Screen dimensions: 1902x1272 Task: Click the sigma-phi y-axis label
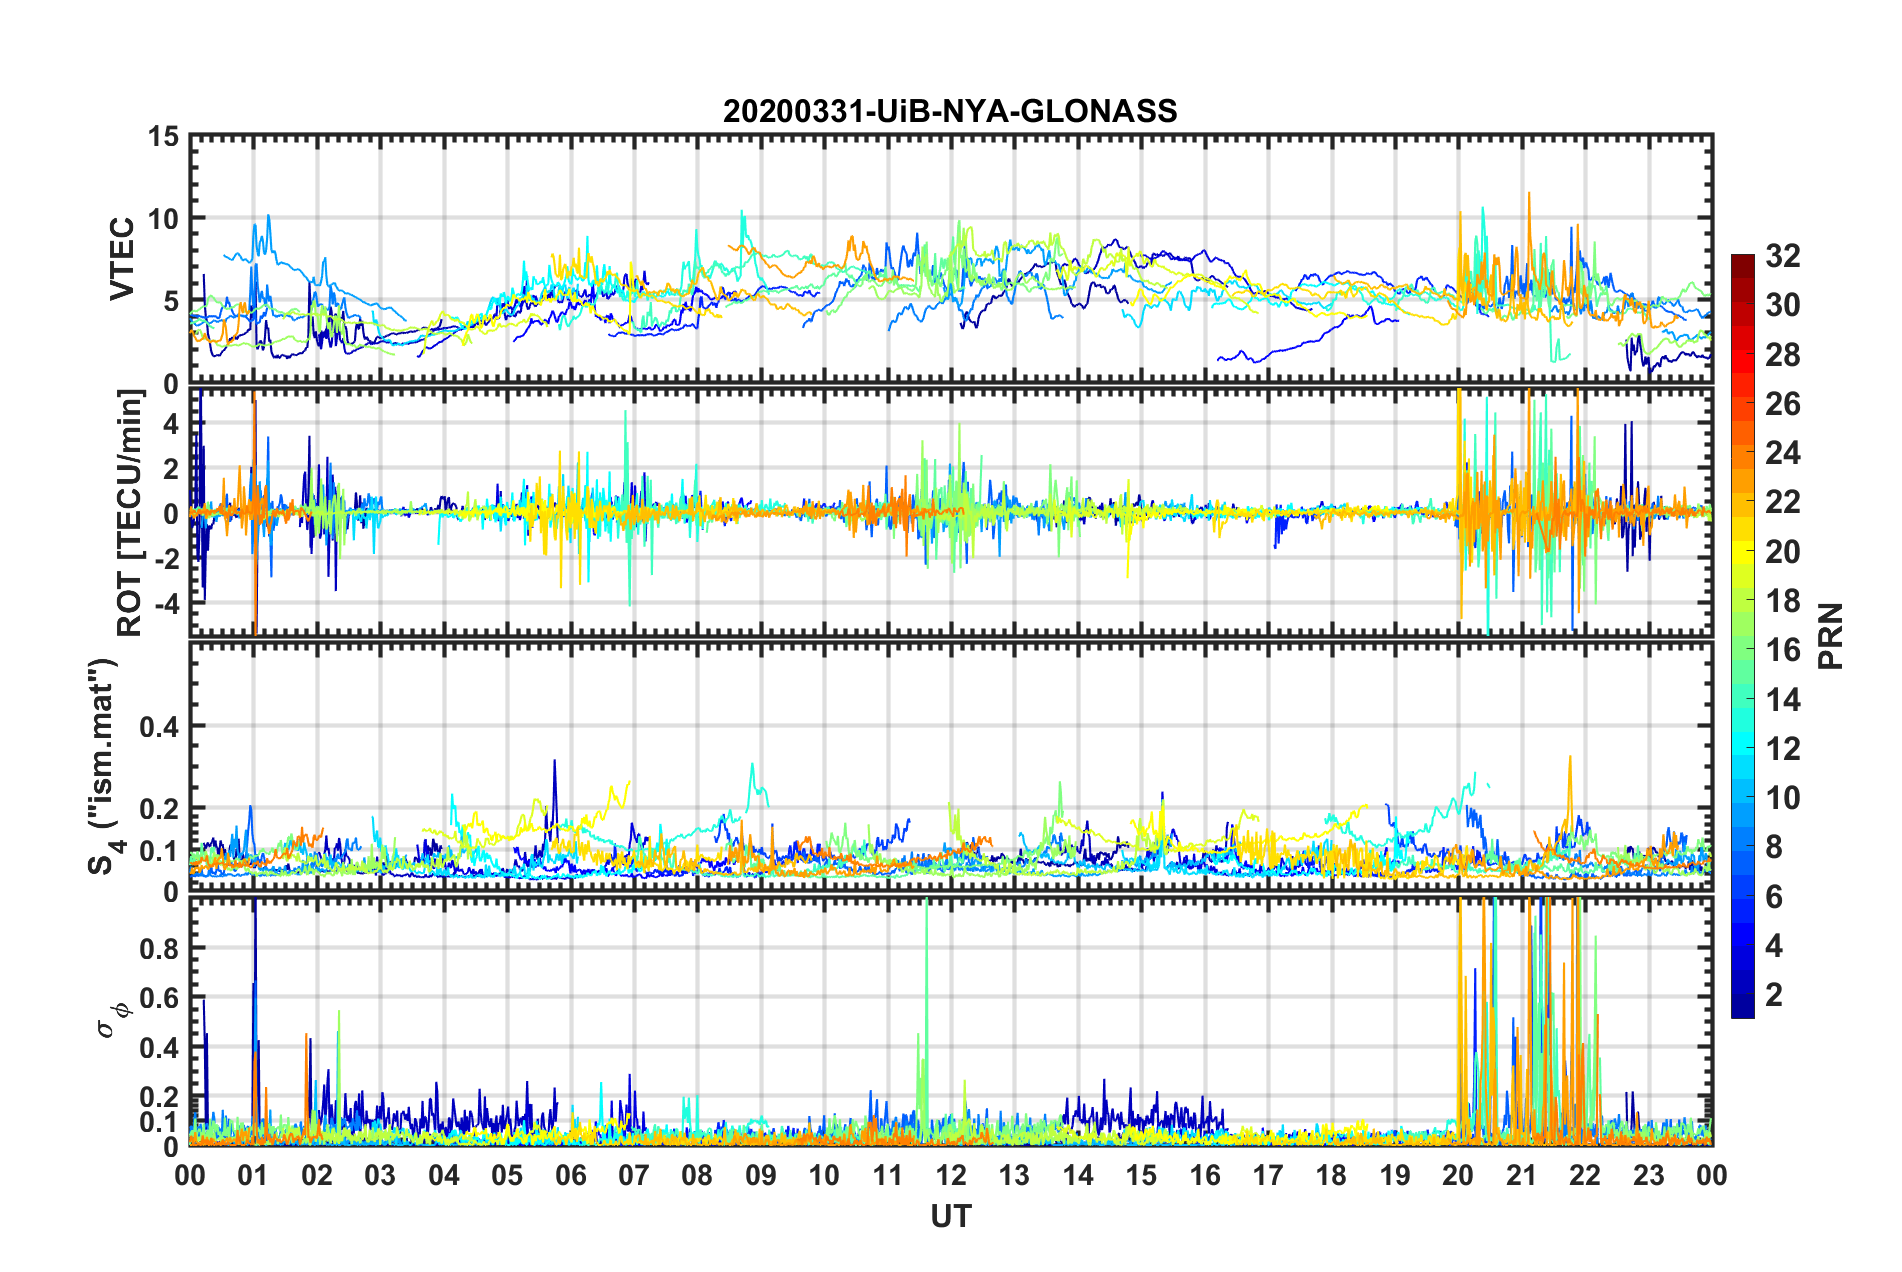pyautogui.click(x=114, y=1021)
